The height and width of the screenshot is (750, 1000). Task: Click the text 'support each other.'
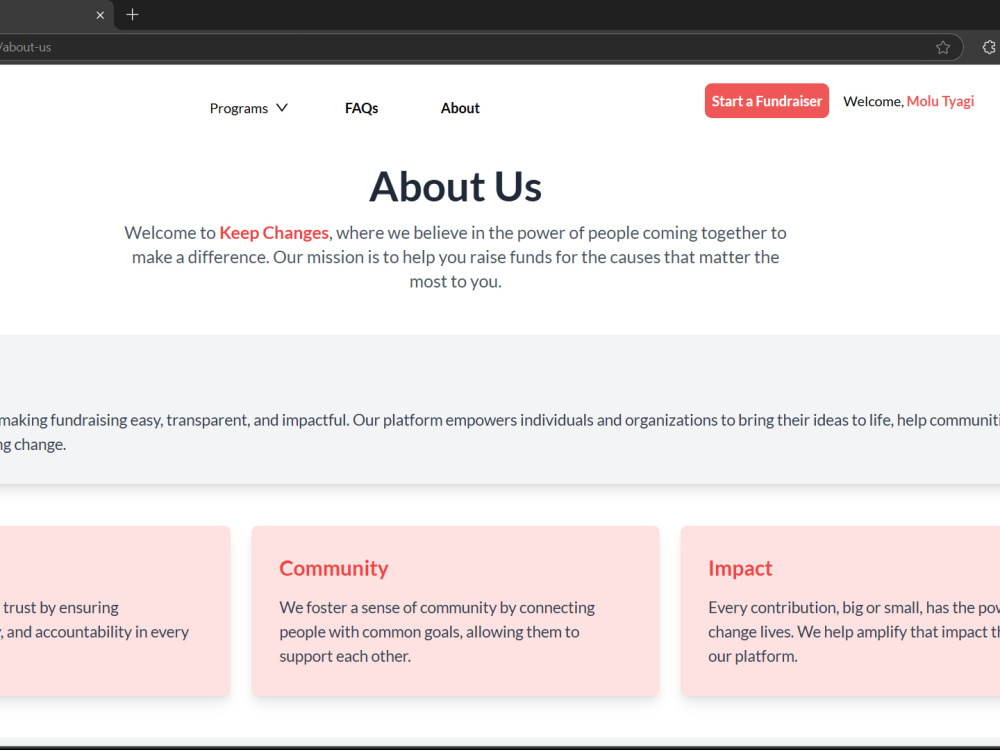(x=345, y=656)
